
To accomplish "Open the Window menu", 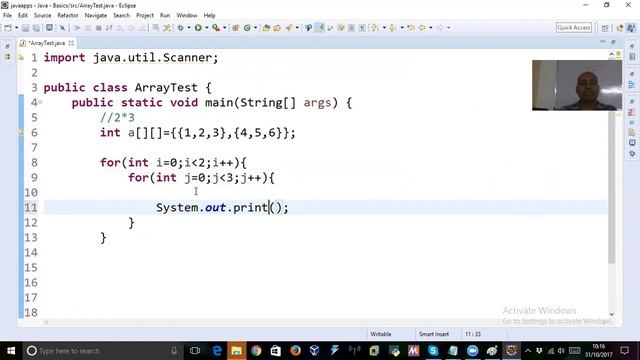I will 187,16.
